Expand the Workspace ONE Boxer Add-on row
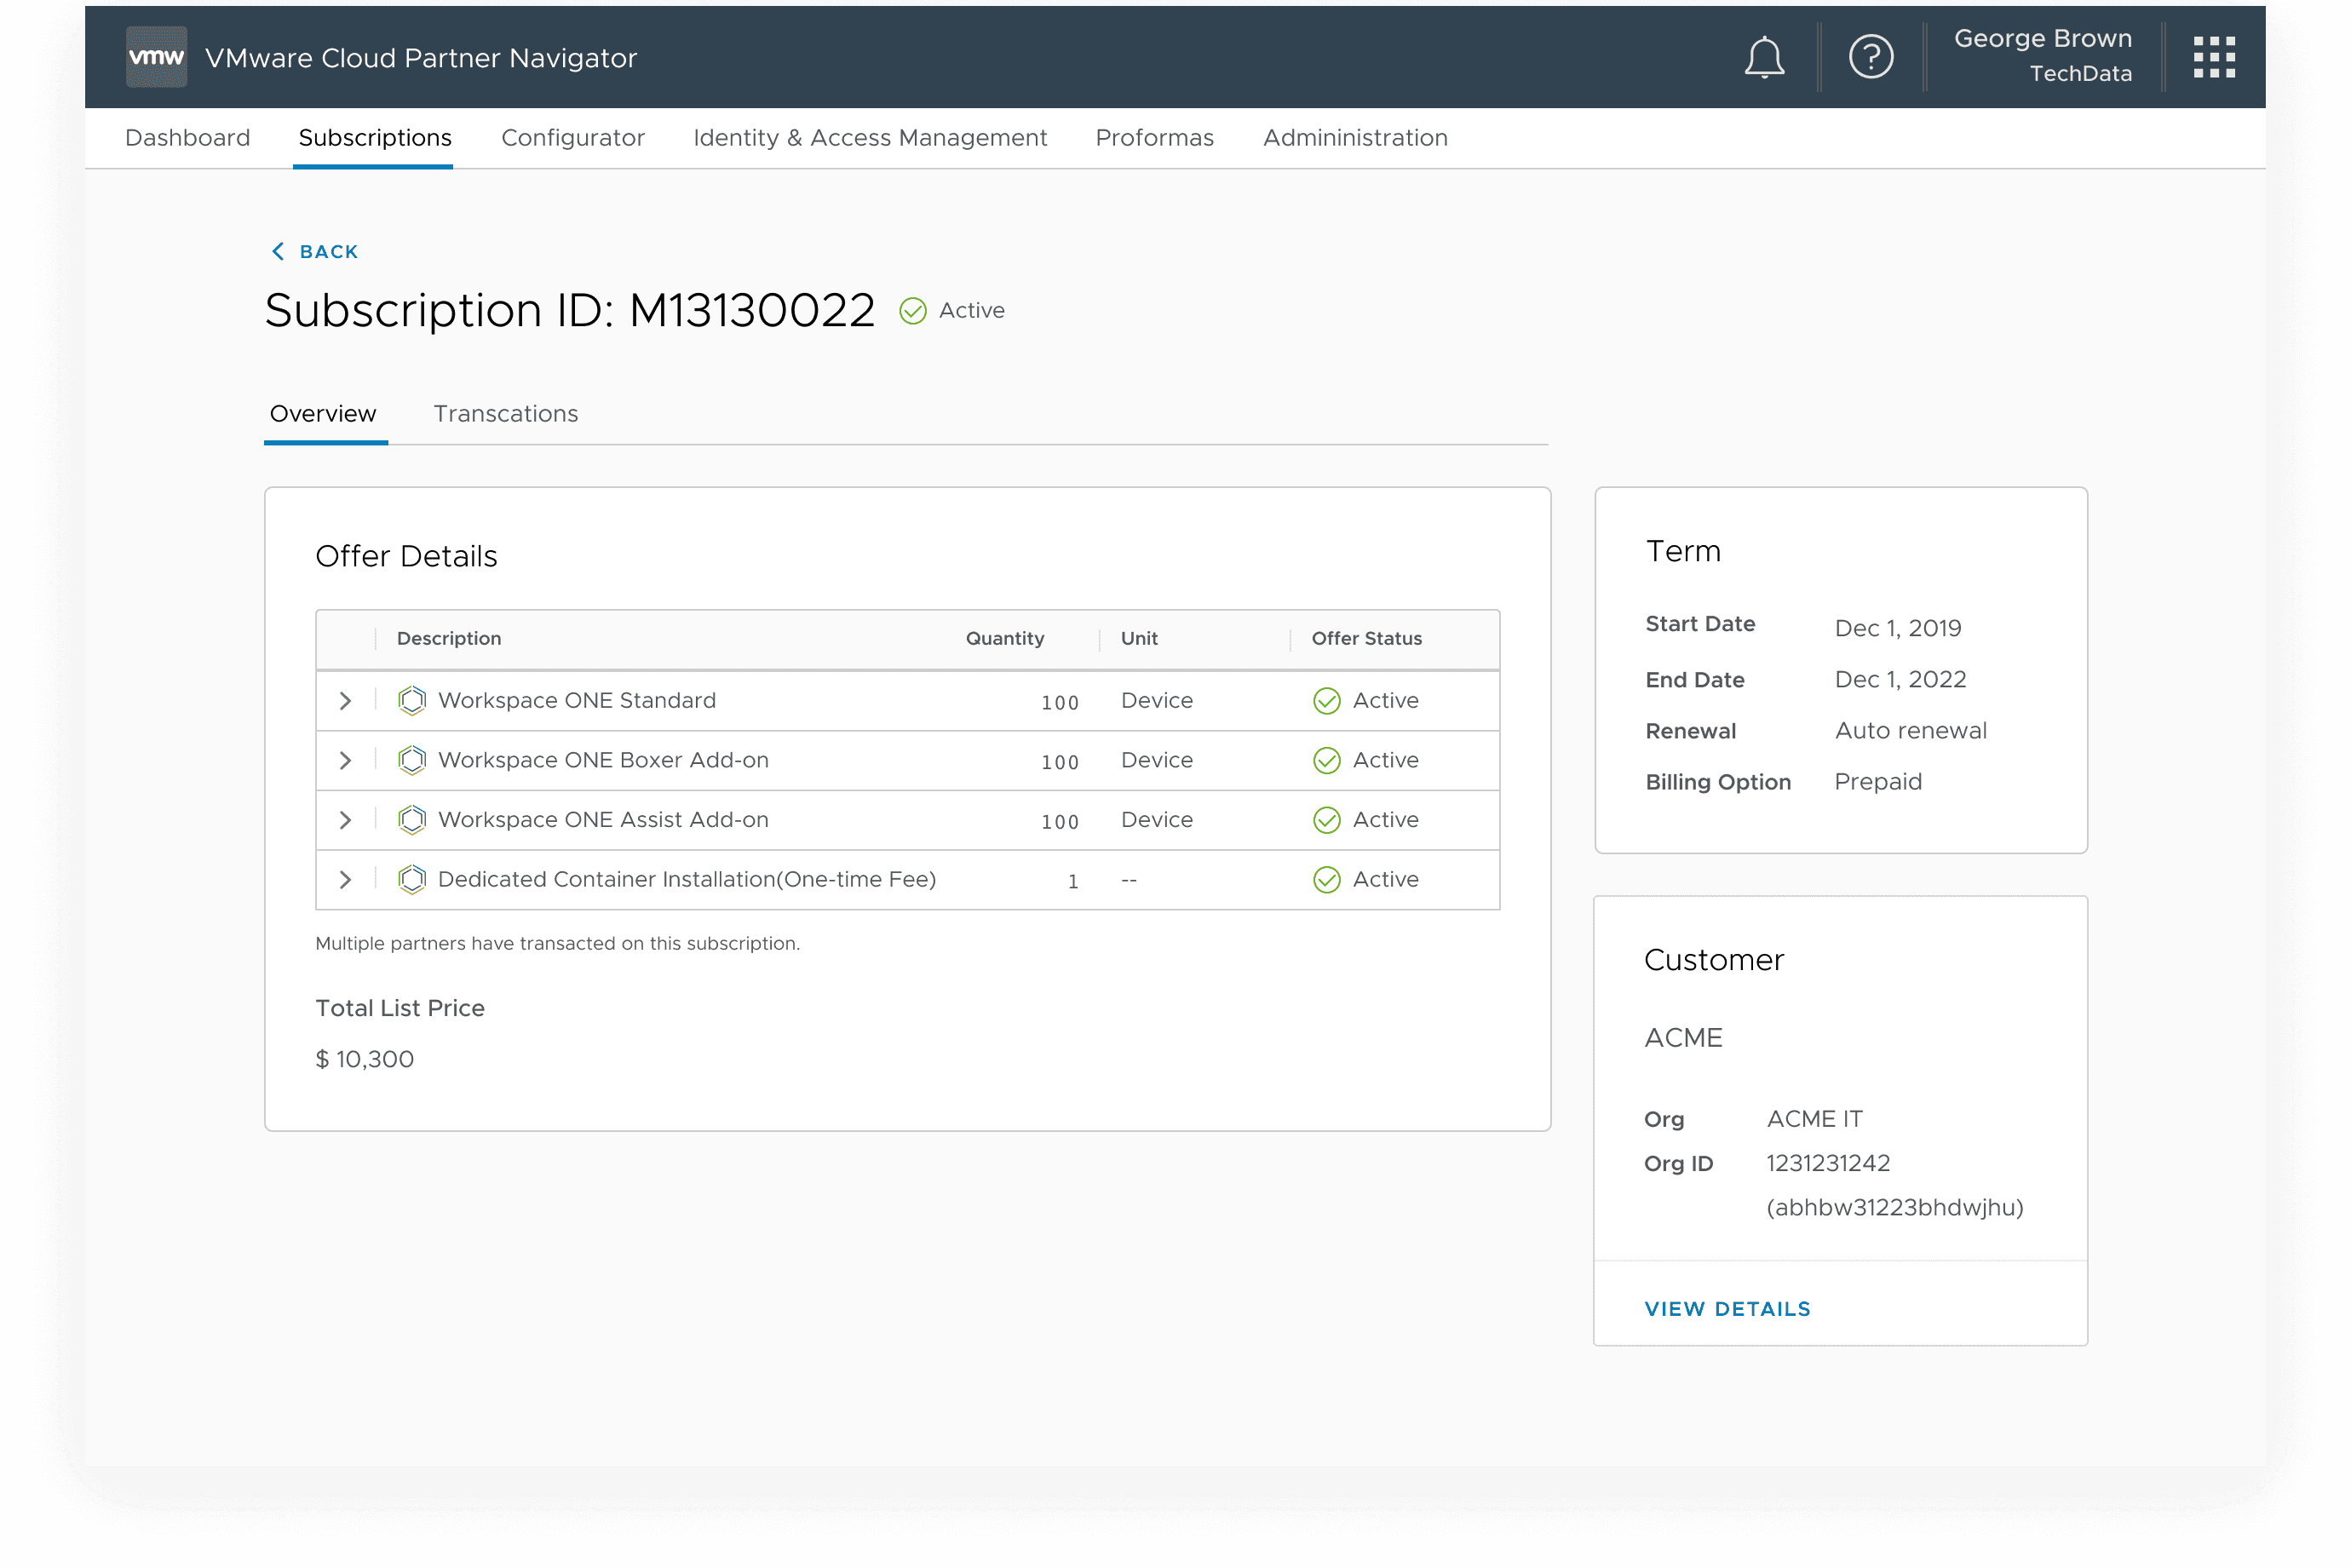Screen dimensions: 2351x1568 tap(345, 761)
